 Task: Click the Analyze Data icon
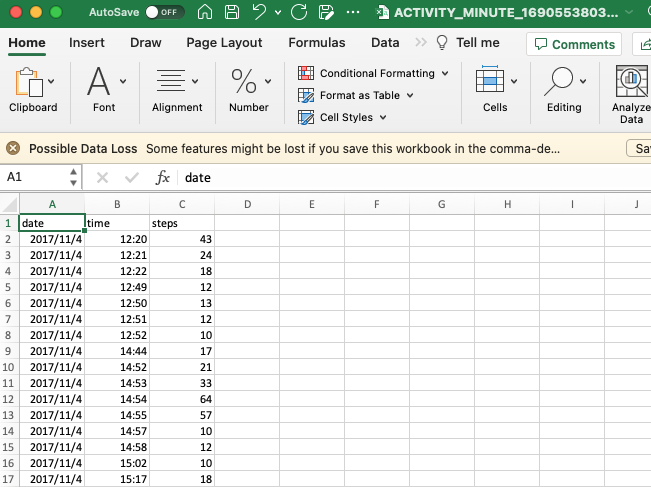click(x=631, y=81)
